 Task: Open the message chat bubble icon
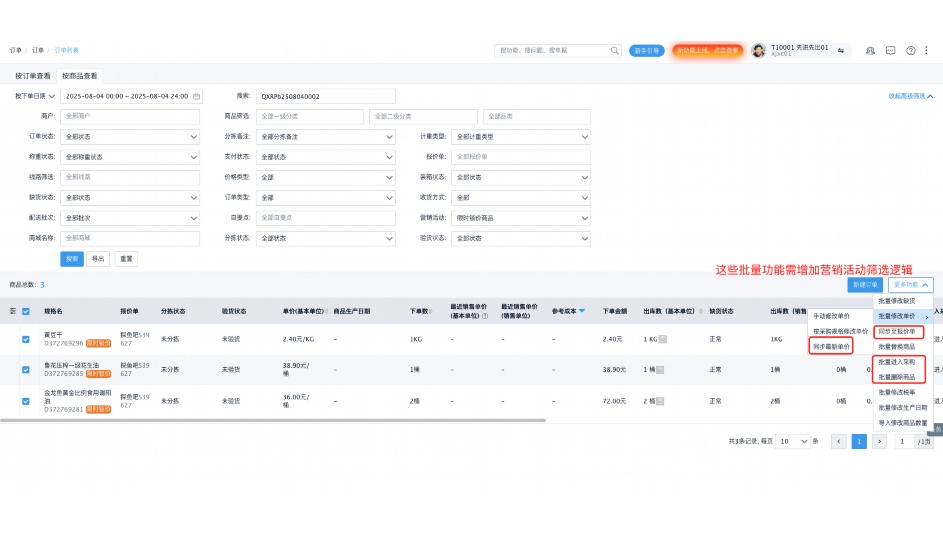(x=890, y=50)
